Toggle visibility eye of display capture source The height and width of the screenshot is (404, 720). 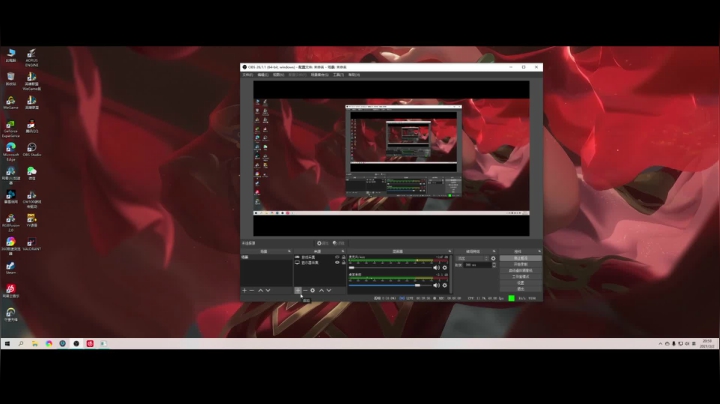[337, 263]
